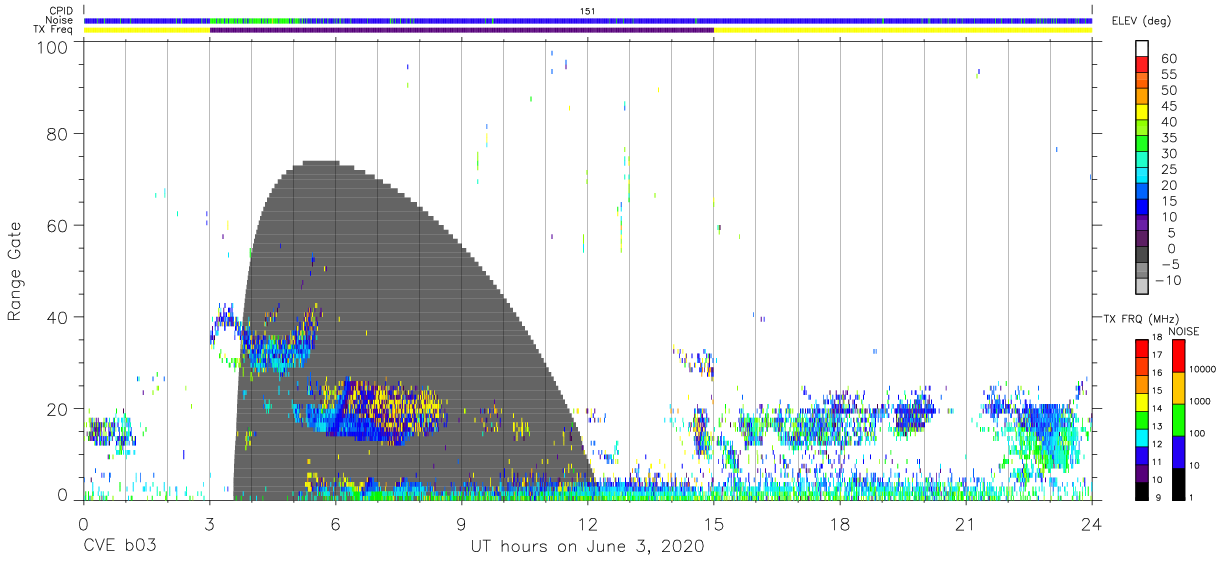Screen dimensions: 1228x567
Task: Click the 'UT hours on June 3, 2020' label
Action: click(x=588, y=547)
